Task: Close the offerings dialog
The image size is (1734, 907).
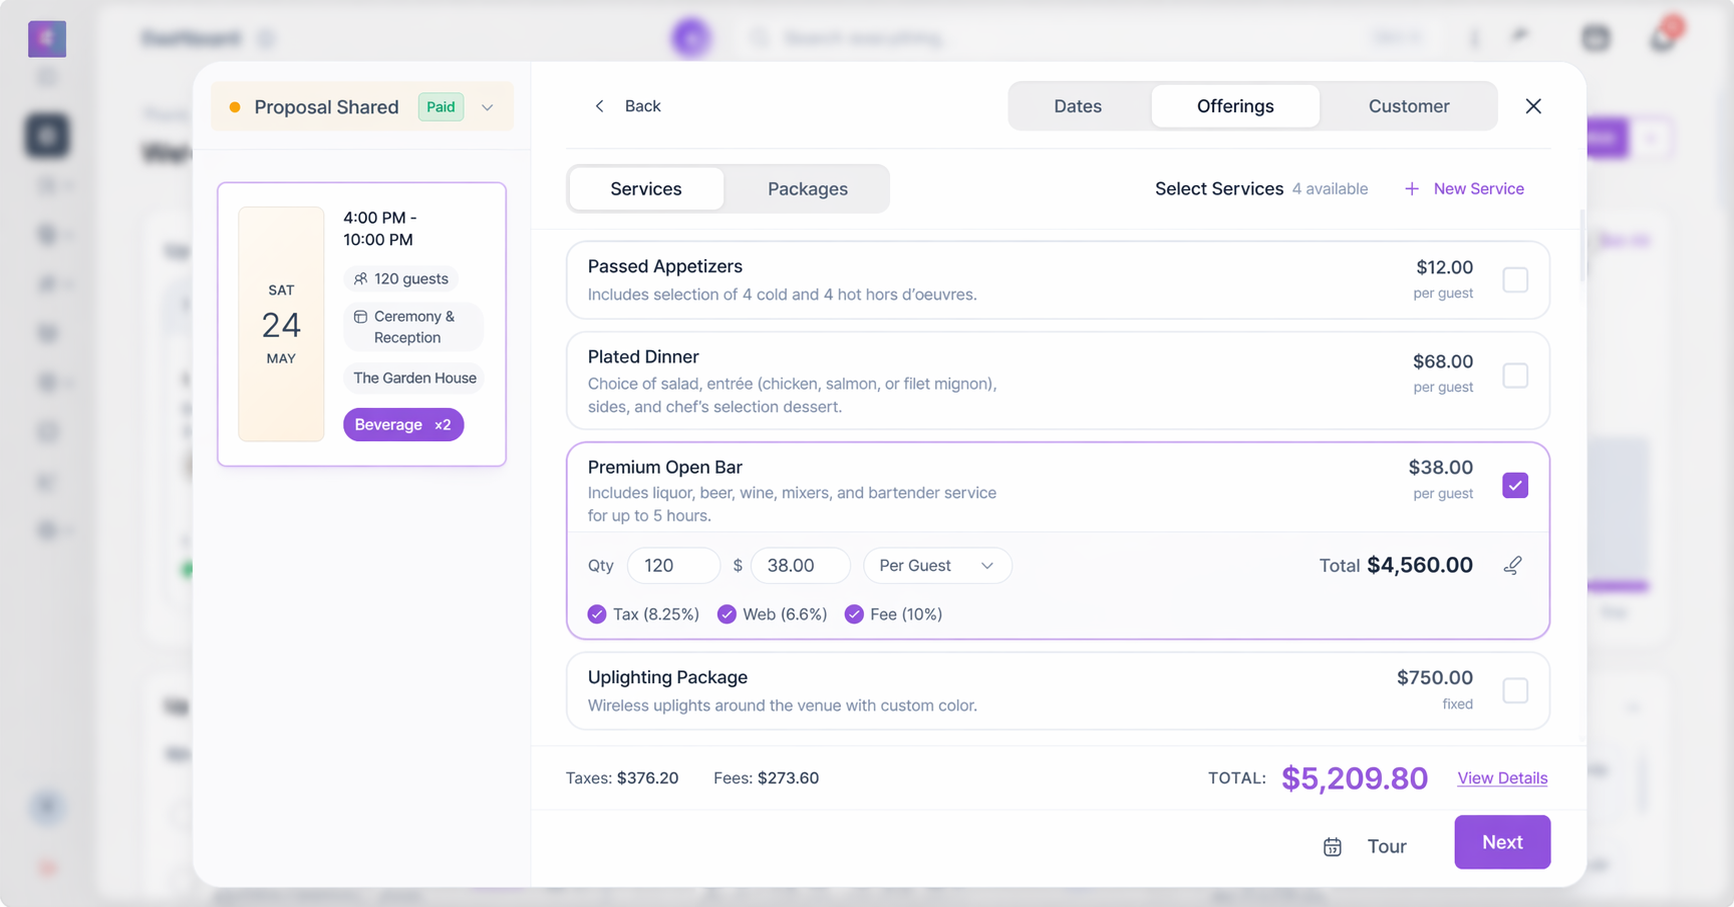Action: click(1533, 106)
